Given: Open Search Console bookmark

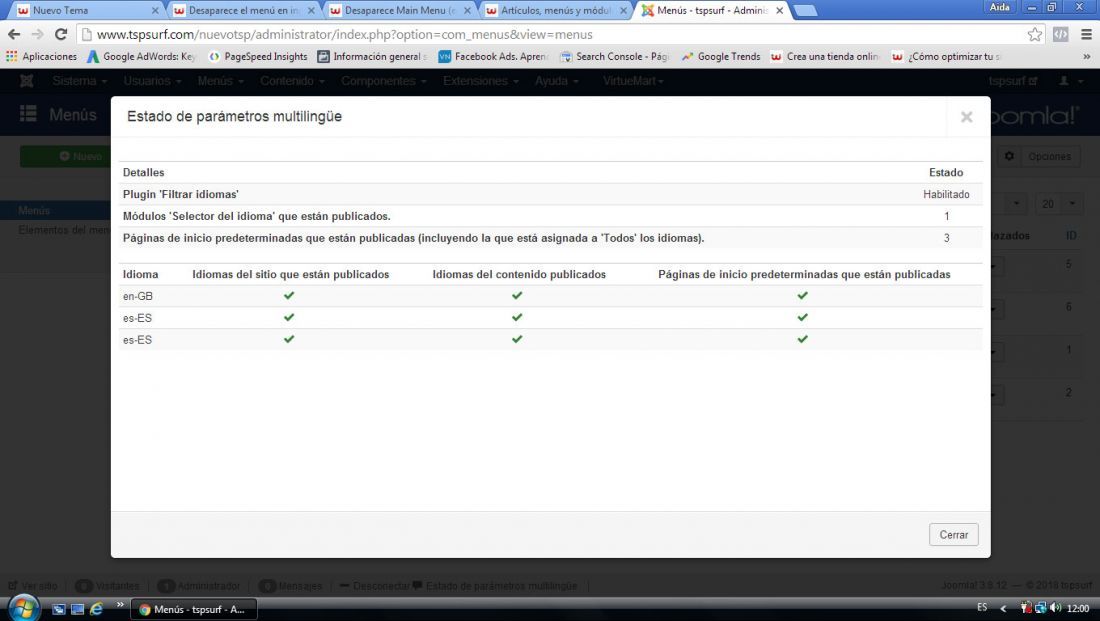Looking at the screenshot, I should [x=615, y=56].
